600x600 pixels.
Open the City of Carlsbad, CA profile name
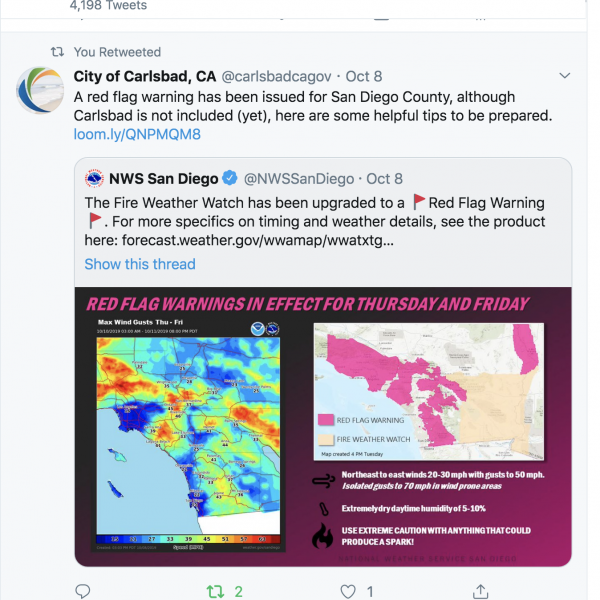pyautogui.click(x=145, y=76)
